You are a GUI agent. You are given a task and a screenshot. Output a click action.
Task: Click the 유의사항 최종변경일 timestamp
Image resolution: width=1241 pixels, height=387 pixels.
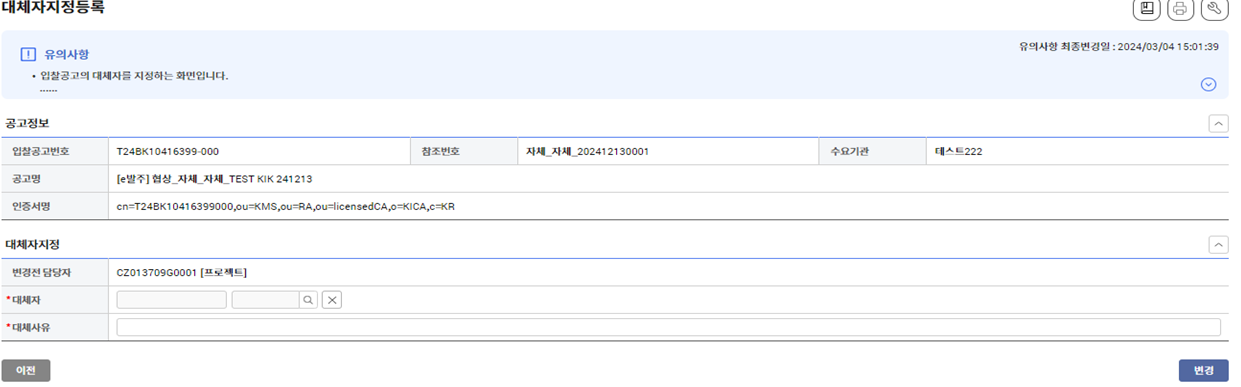click(x=1118, y=46)
